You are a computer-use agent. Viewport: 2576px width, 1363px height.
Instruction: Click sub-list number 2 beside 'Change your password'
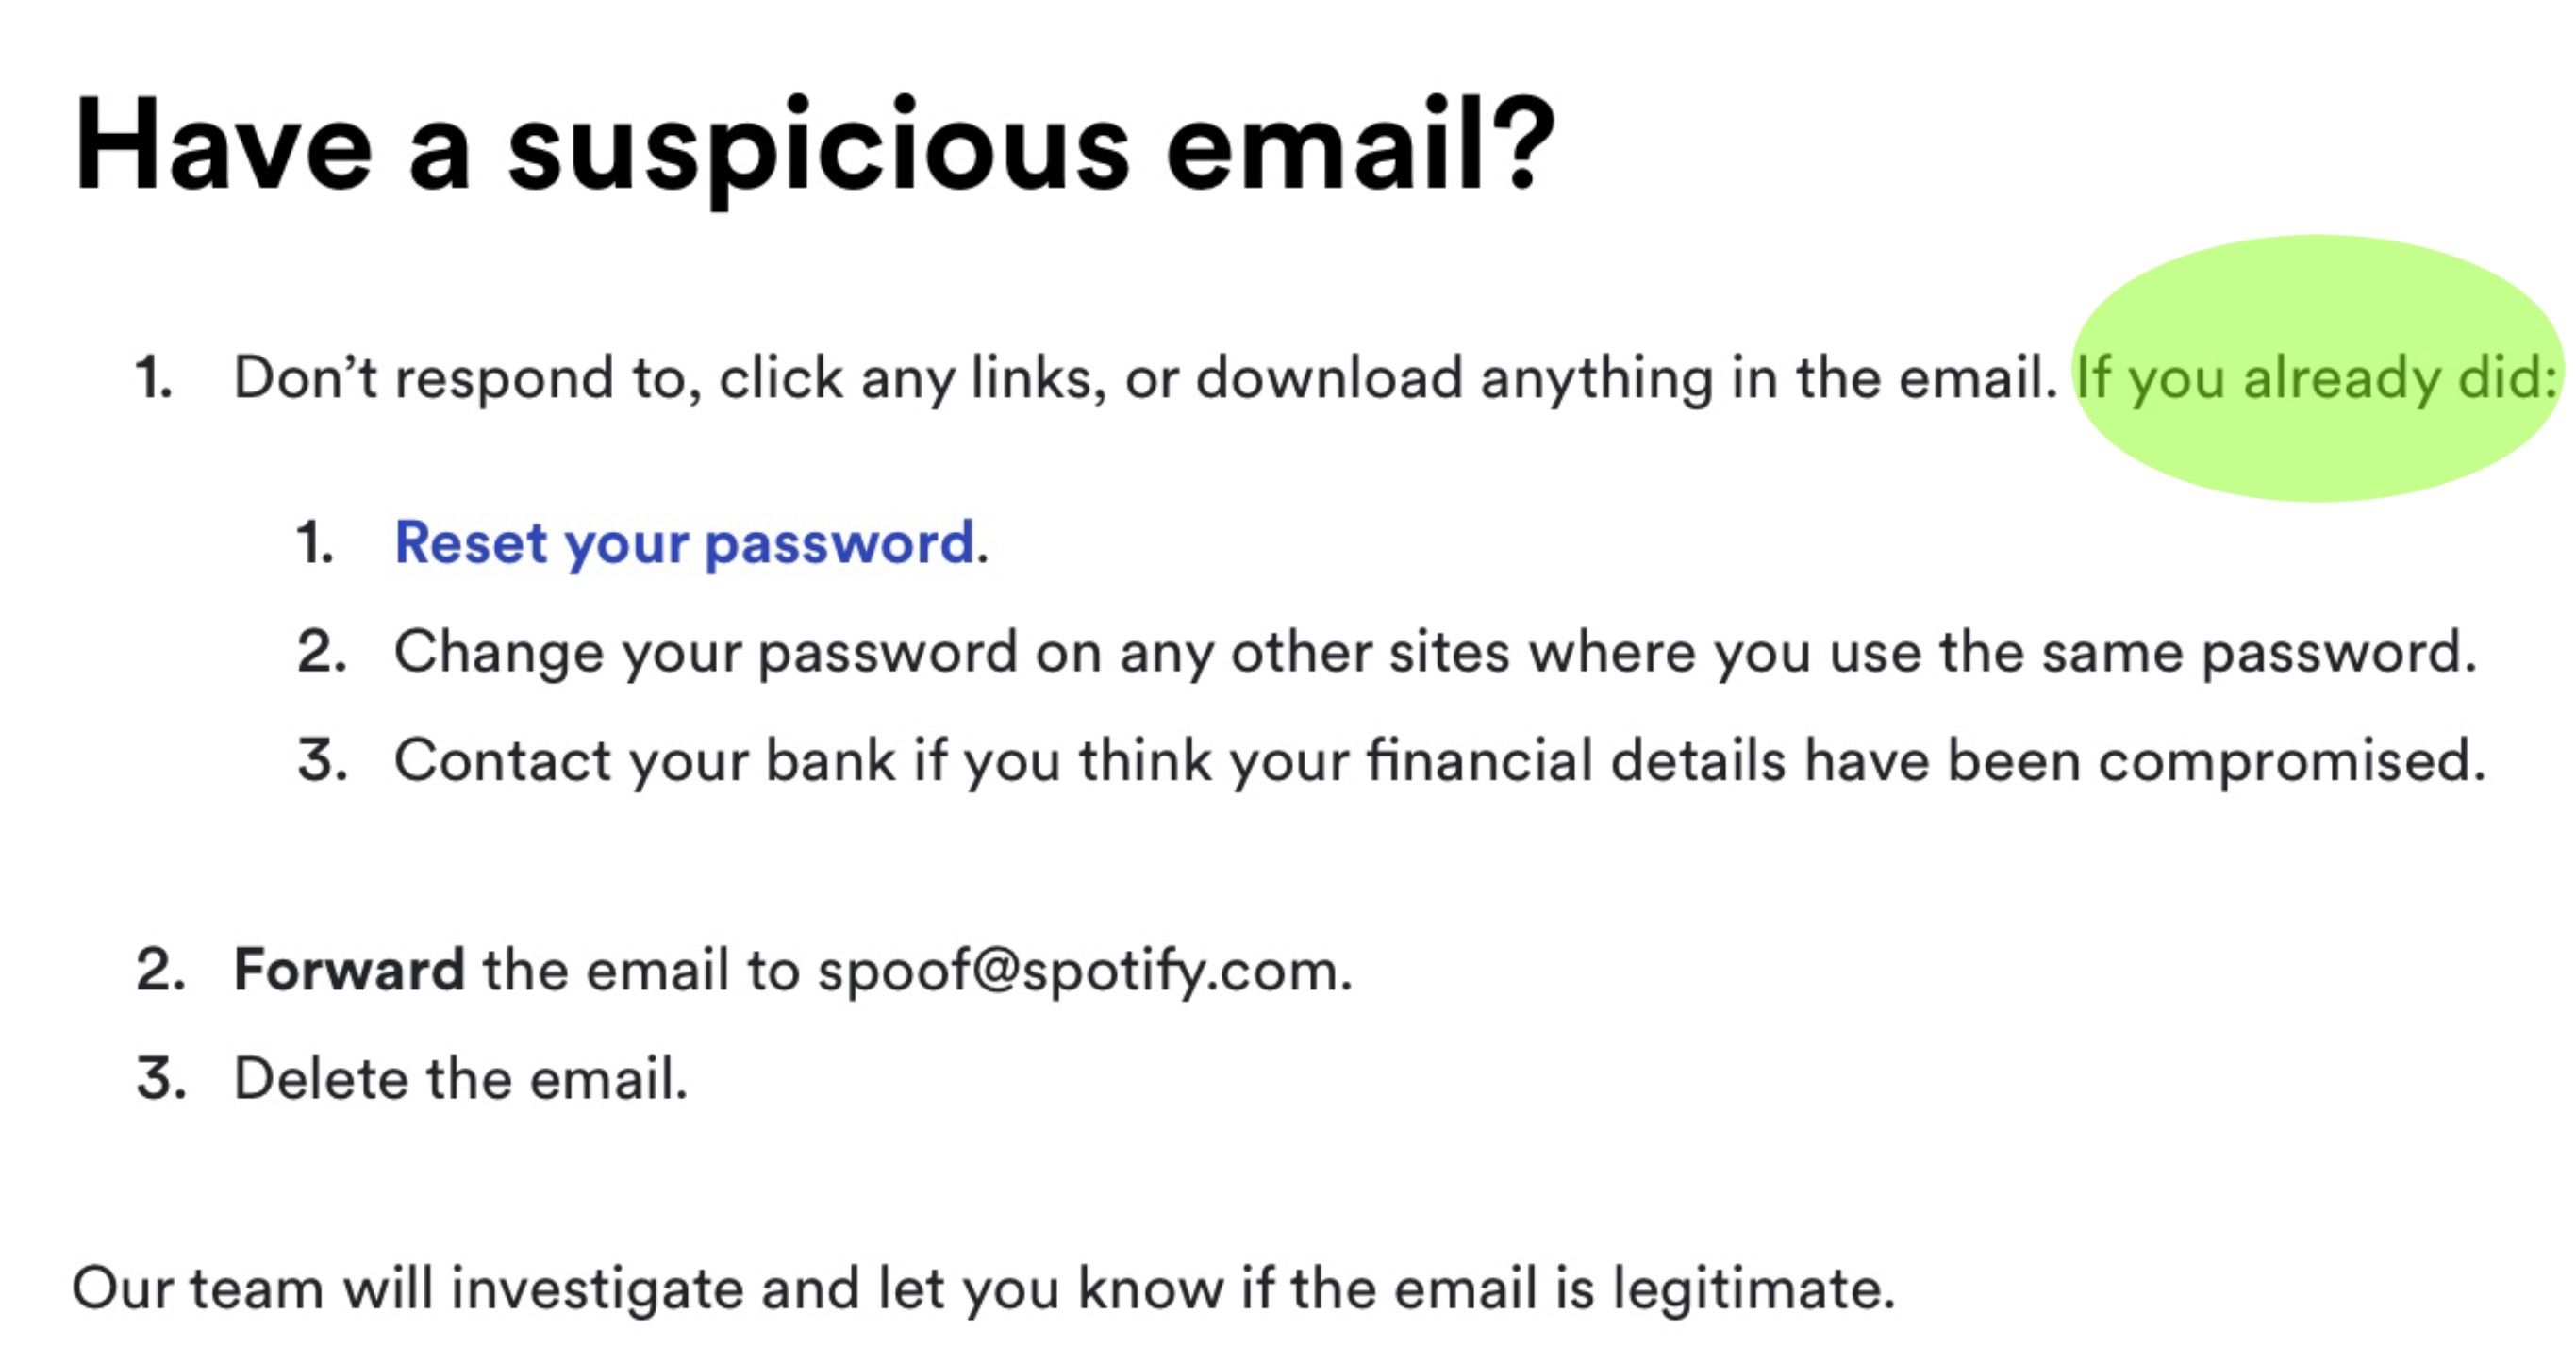[321, 652]
